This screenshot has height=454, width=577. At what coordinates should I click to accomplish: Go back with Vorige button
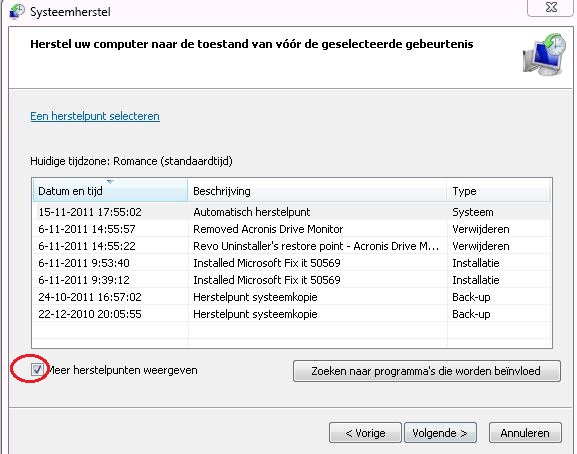click(x=365, y=433)
